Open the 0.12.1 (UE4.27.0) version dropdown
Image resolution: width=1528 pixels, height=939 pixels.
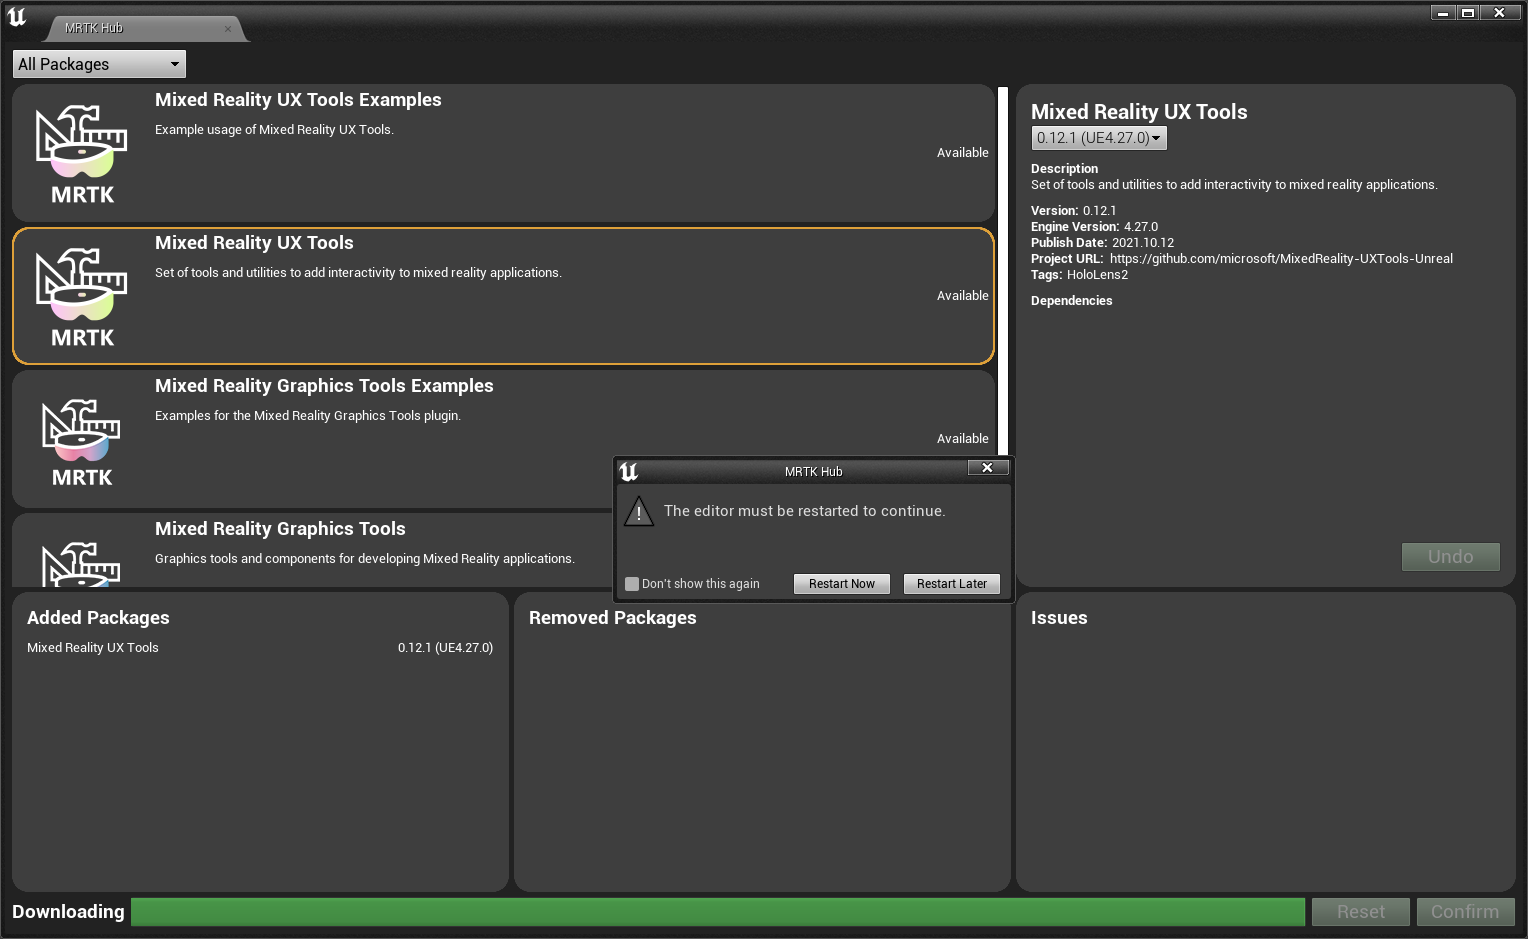1098,137
